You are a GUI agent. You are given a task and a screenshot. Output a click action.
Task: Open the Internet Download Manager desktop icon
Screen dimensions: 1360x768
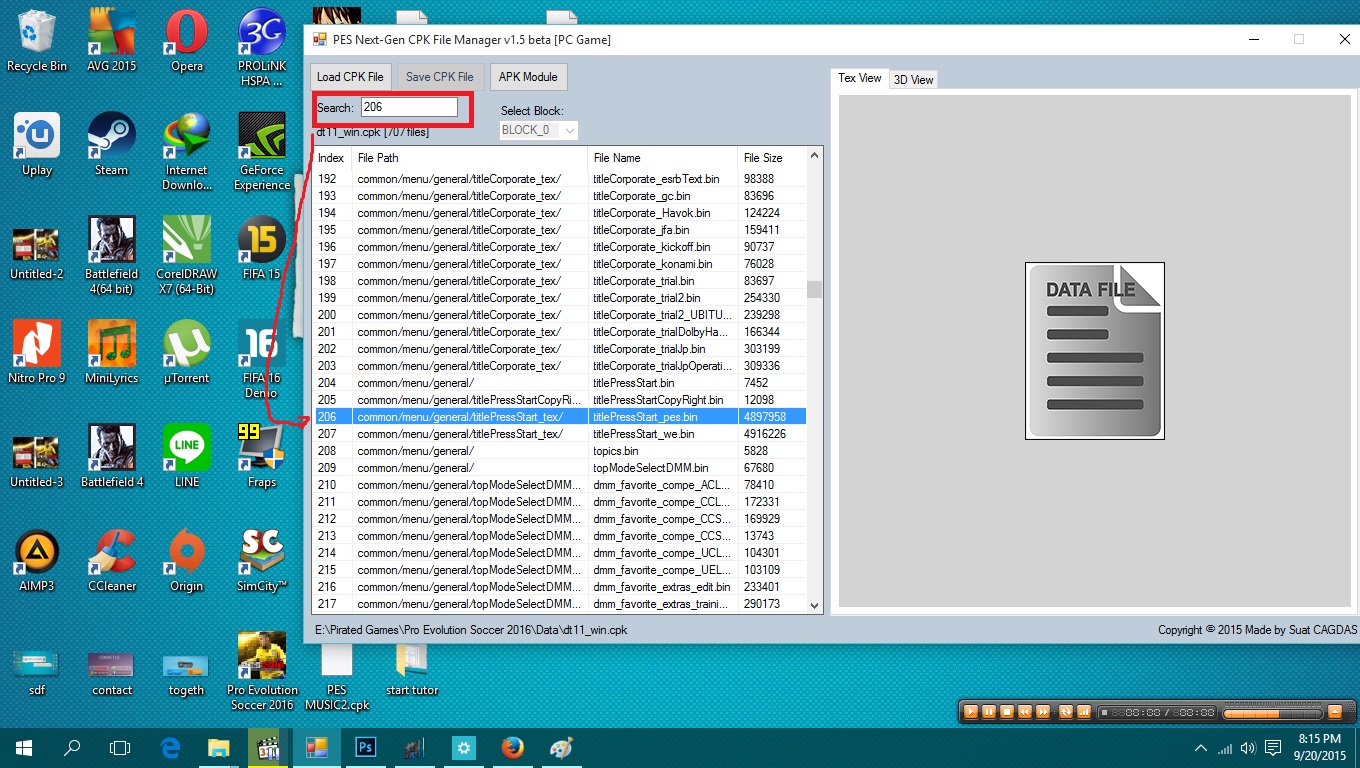point(187,151)
